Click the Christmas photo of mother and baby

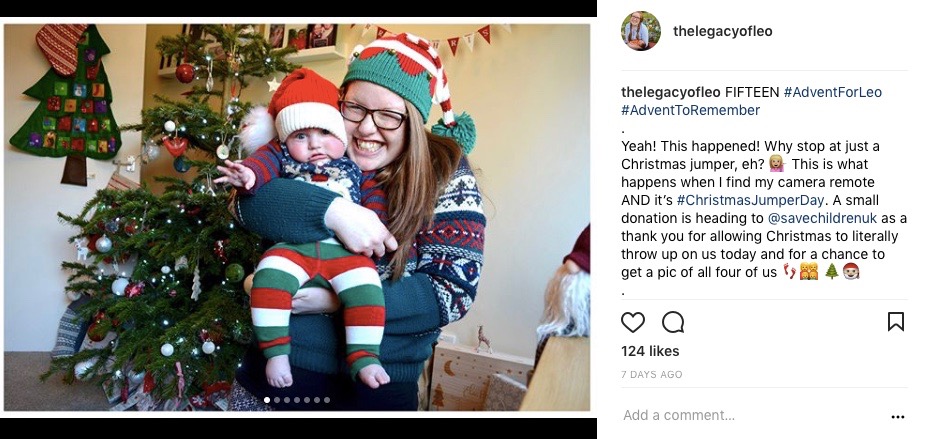click(x=297, y=215)
